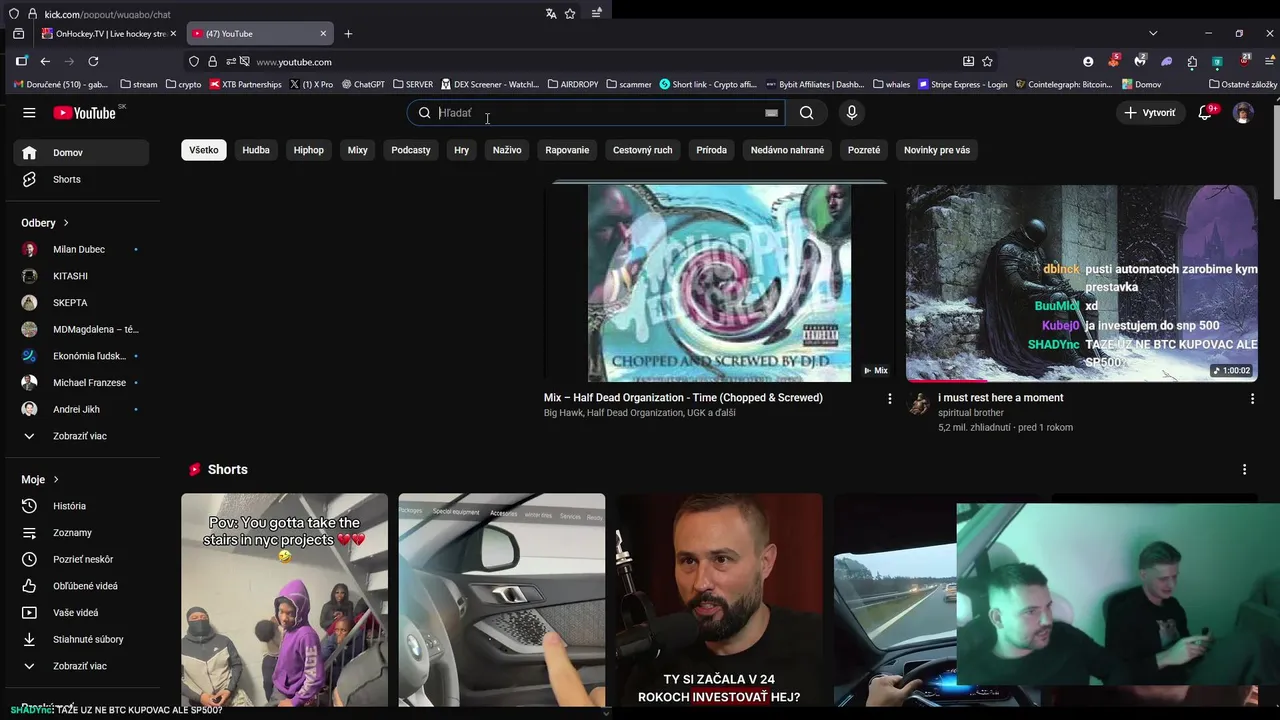Open the 'TY SI ZAČALA V 24' Short
Image resolution: width=1280 pixels, height=720 pixels.
(719, 600)
